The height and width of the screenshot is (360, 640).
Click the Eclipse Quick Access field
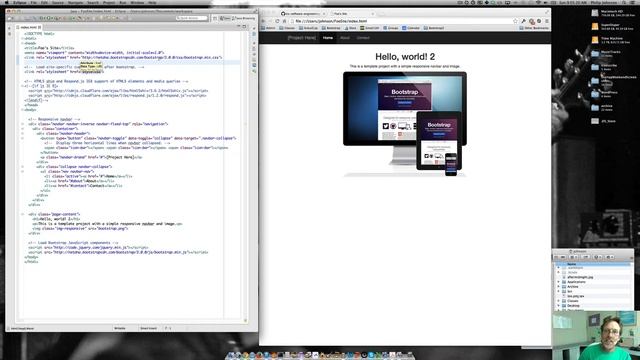pyautogui.click(x=192, y=18)
